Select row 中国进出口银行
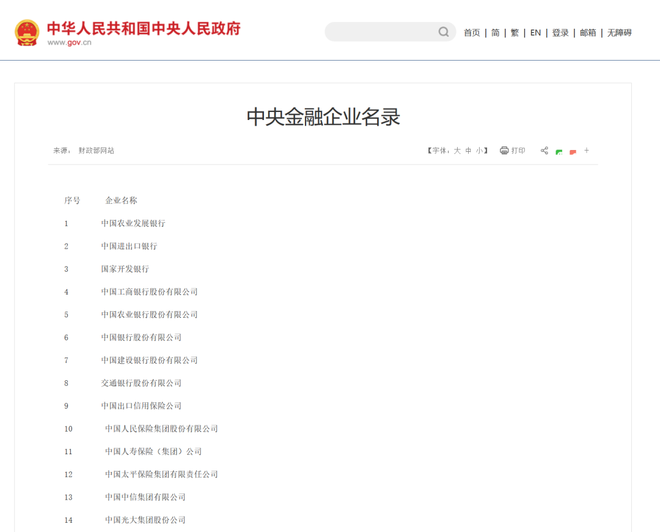 point(129,246)
